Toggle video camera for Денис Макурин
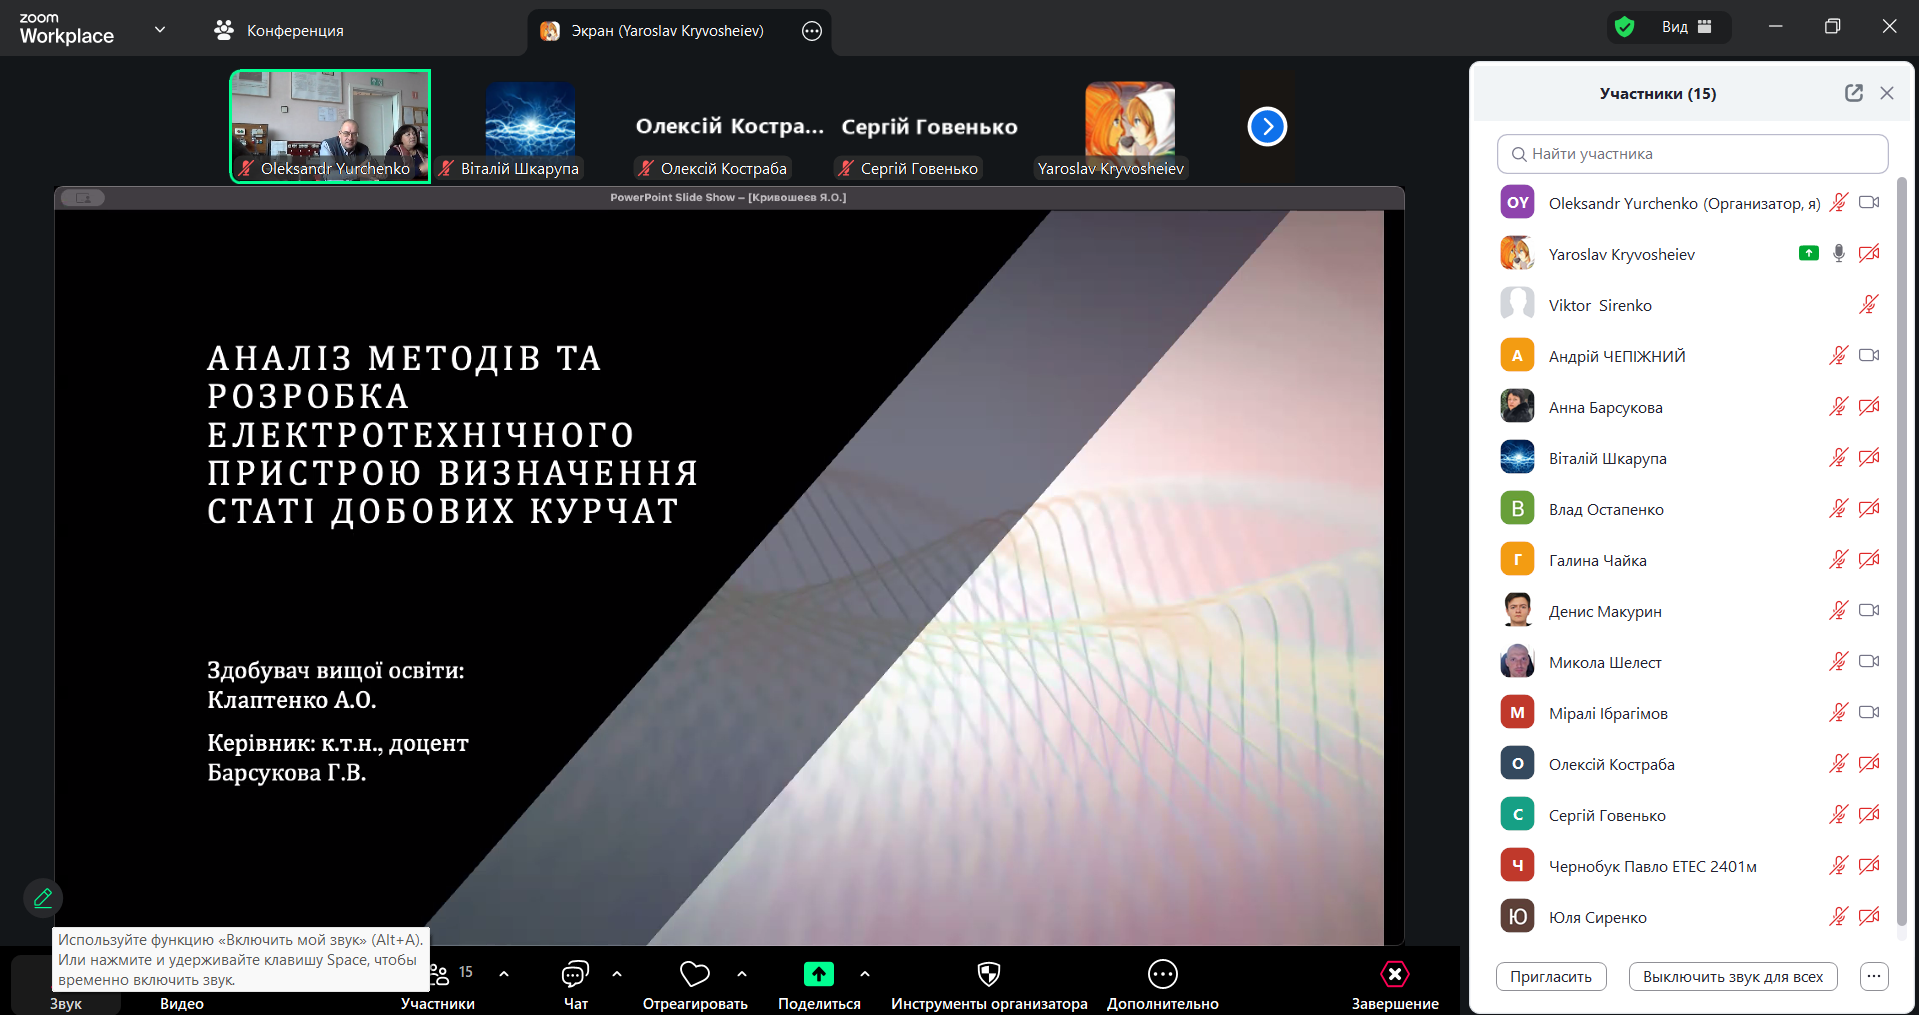This screenshot has width=1919, height=1015. (1869, 611)
